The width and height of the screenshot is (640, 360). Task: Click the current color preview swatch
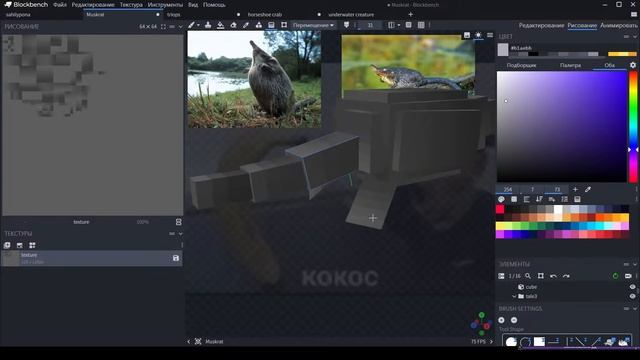coord(503,50)
